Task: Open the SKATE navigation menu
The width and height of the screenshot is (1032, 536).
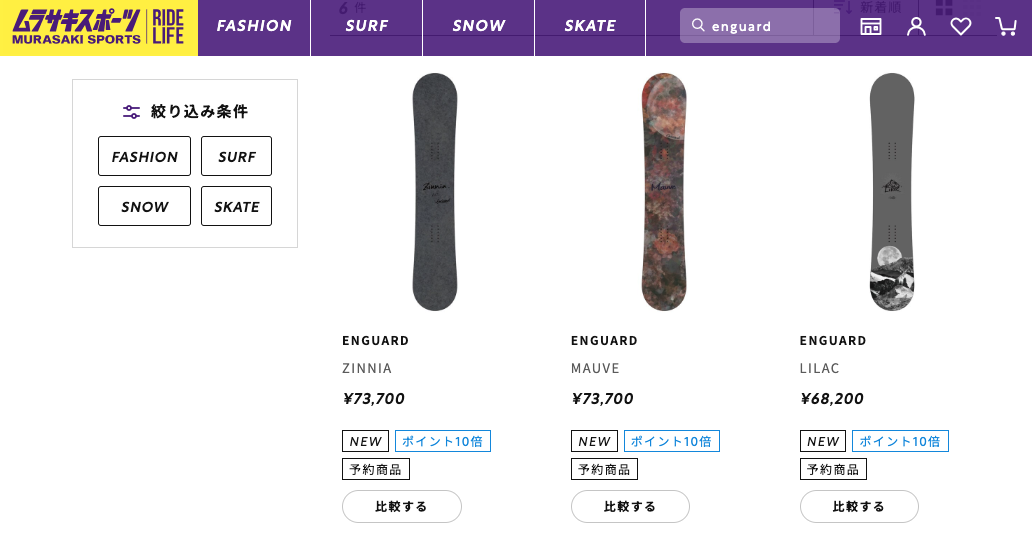Action: pyautogui.click(x=590, y=27)
